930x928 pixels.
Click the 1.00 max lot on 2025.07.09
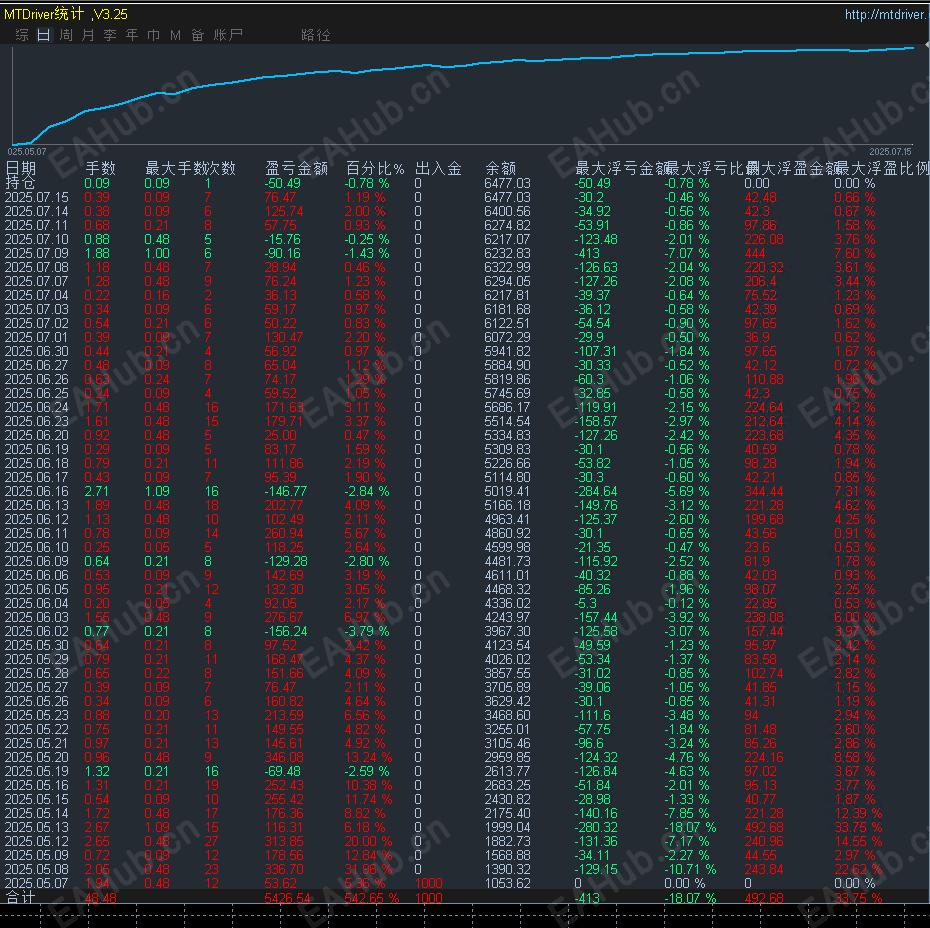pos(157,253)
